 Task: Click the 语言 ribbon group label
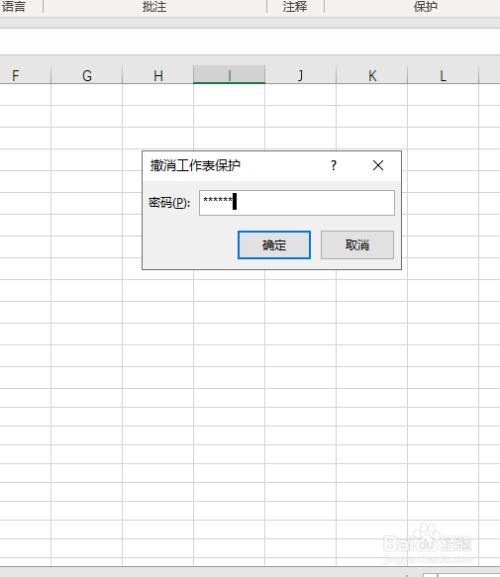tap(13, 7)
